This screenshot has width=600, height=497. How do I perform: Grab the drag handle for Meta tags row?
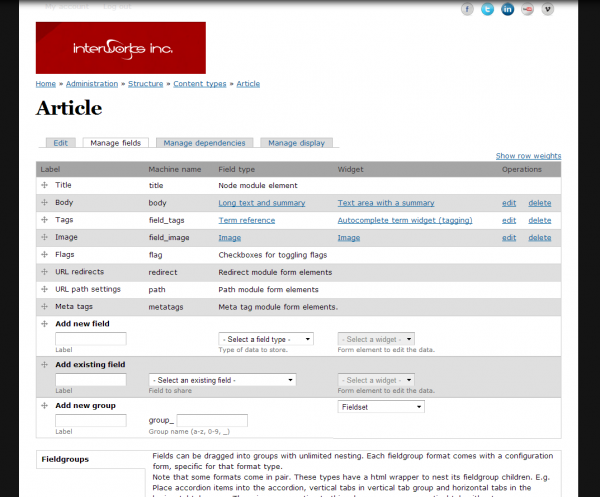(x=44, y=306)
